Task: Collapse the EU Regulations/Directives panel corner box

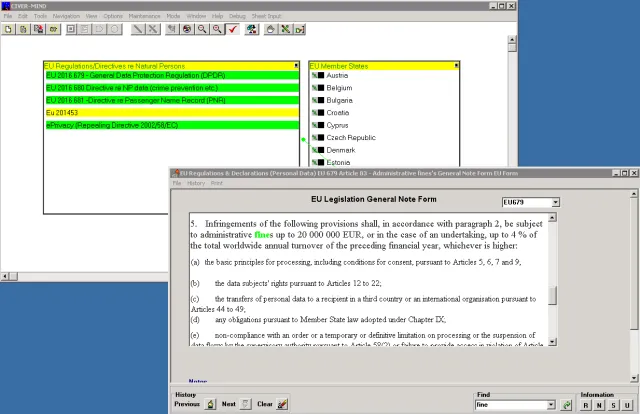Action: coord(296,65)
